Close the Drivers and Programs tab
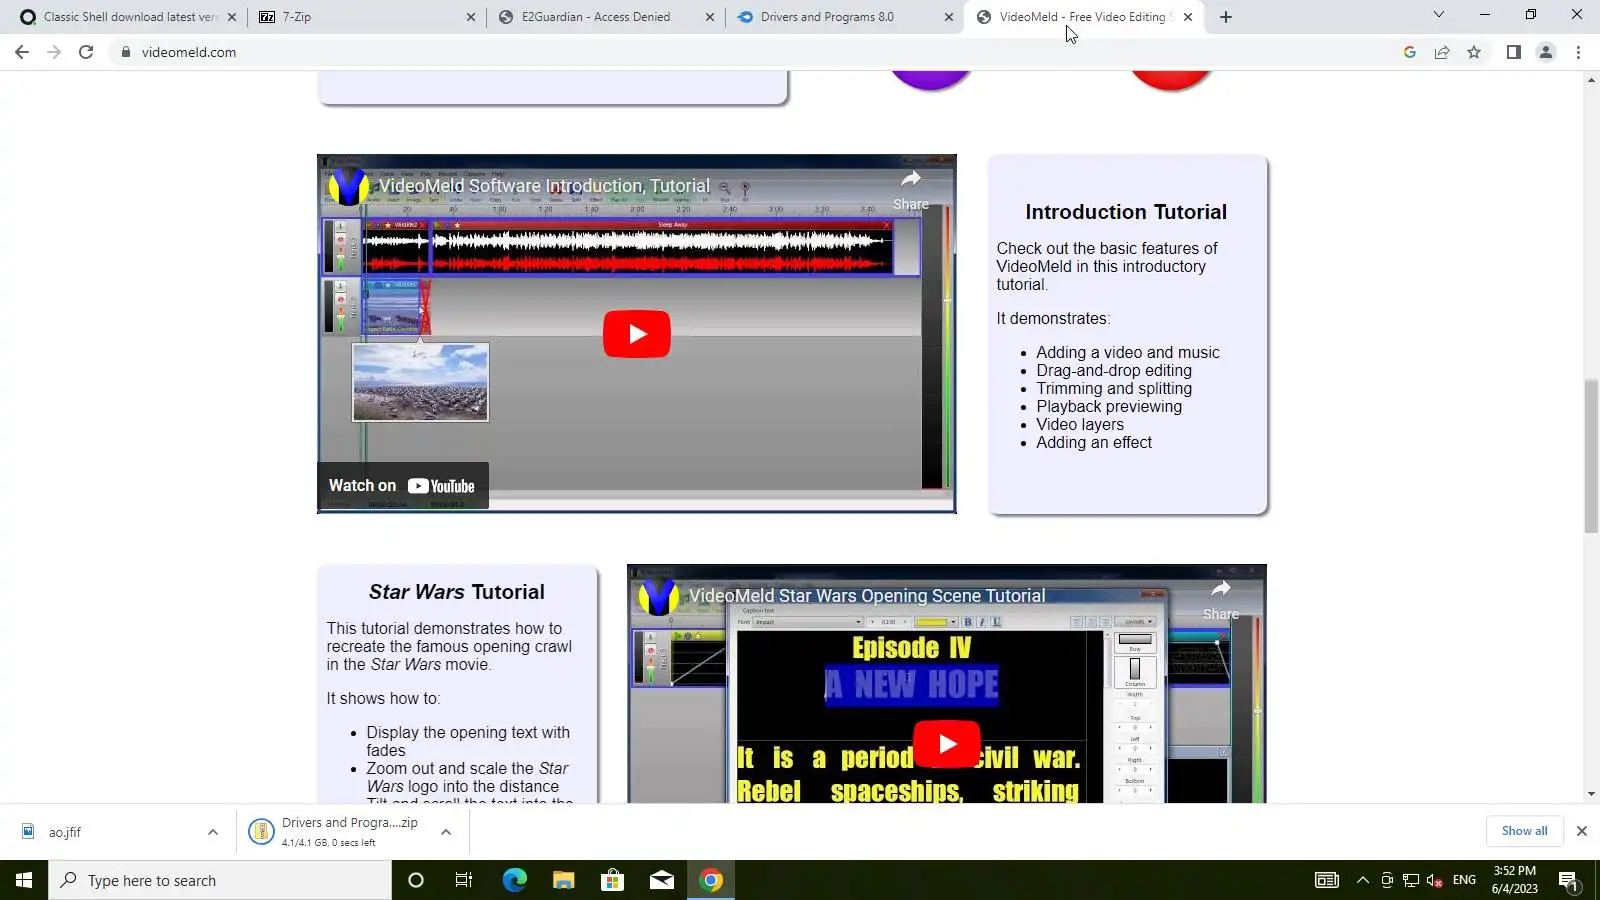This screenshot has height=900, width=1600. (949, 17)
